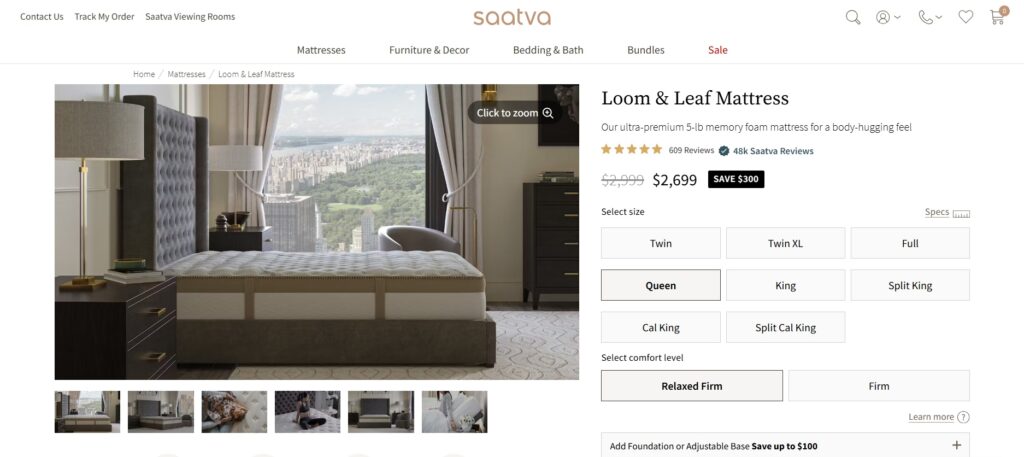Click the Specs ruler icon
This screenshot has width=1024, height=457.
coord(961,213)
